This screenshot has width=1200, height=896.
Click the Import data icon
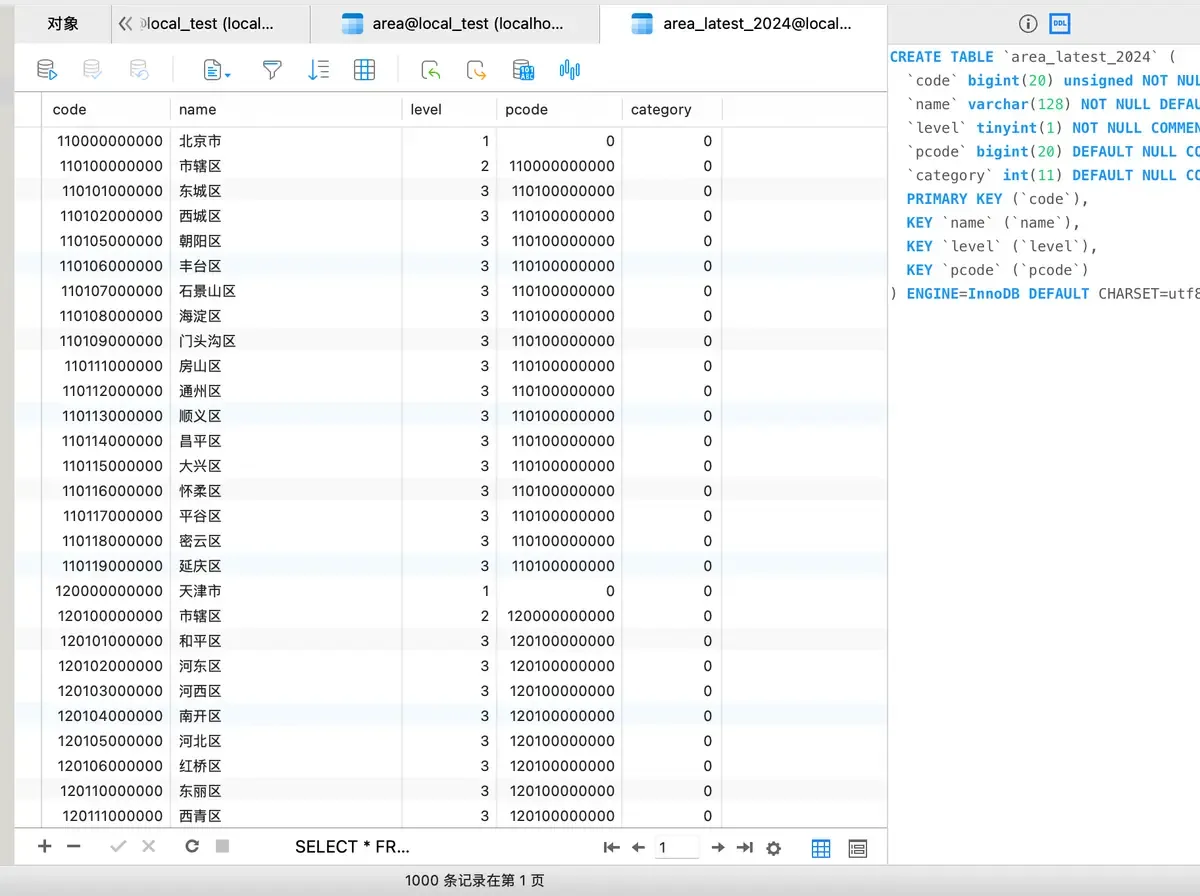(430, 69)
